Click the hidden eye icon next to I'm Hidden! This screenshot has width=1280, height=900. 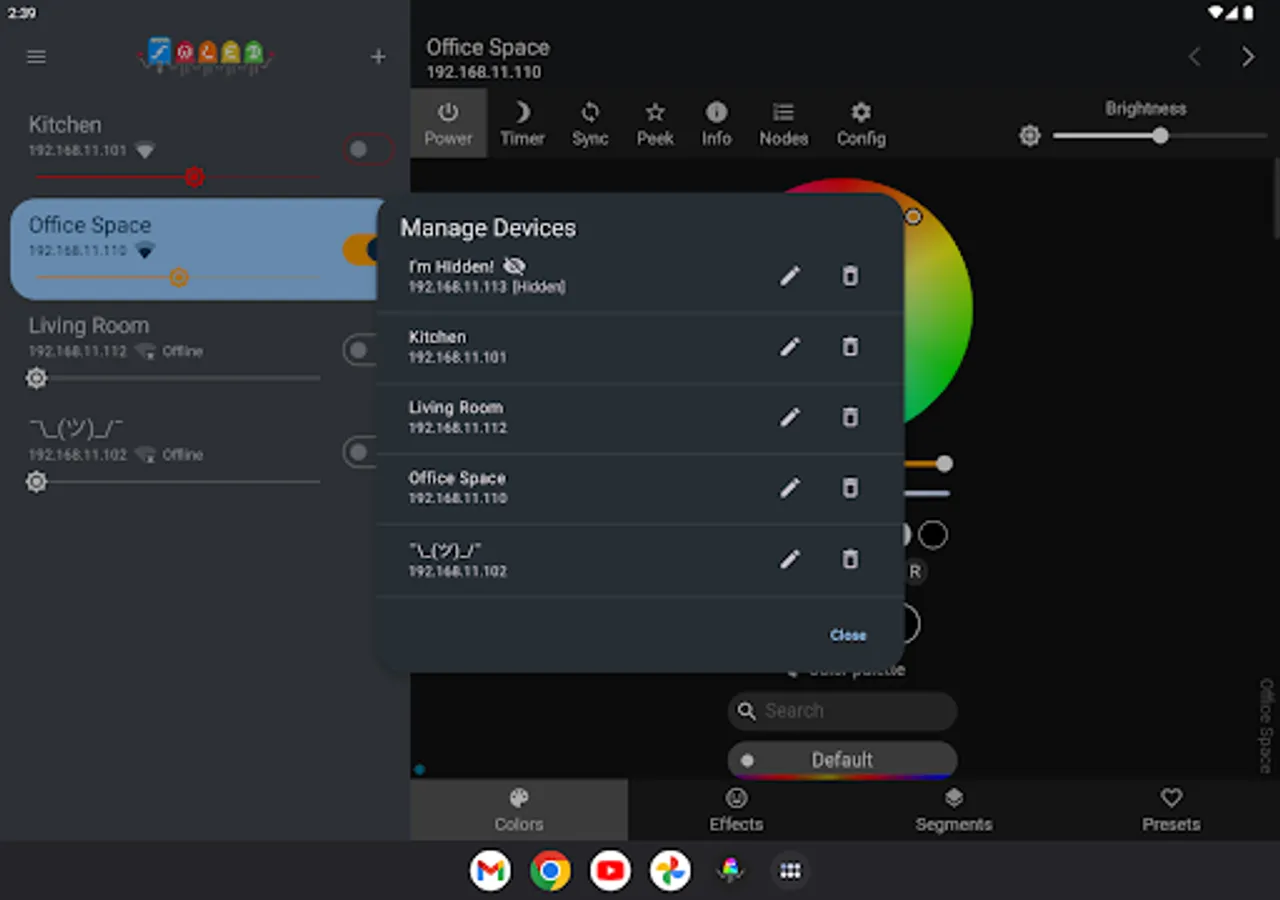tap(514, 266)
